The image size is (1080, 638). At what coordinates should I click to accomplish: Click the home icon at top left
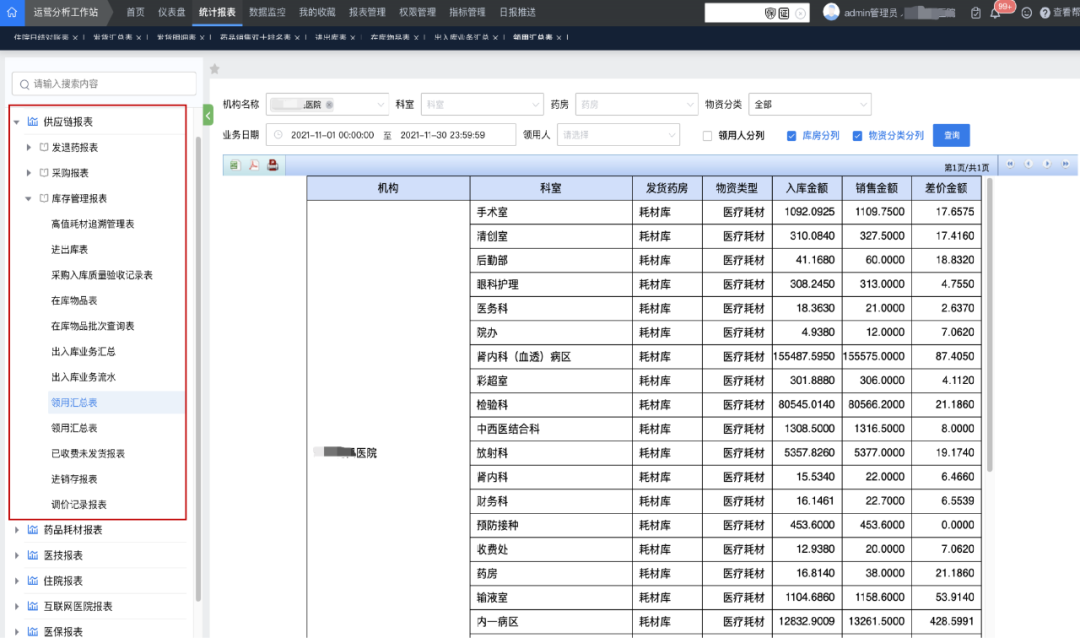tap(13, 12)
